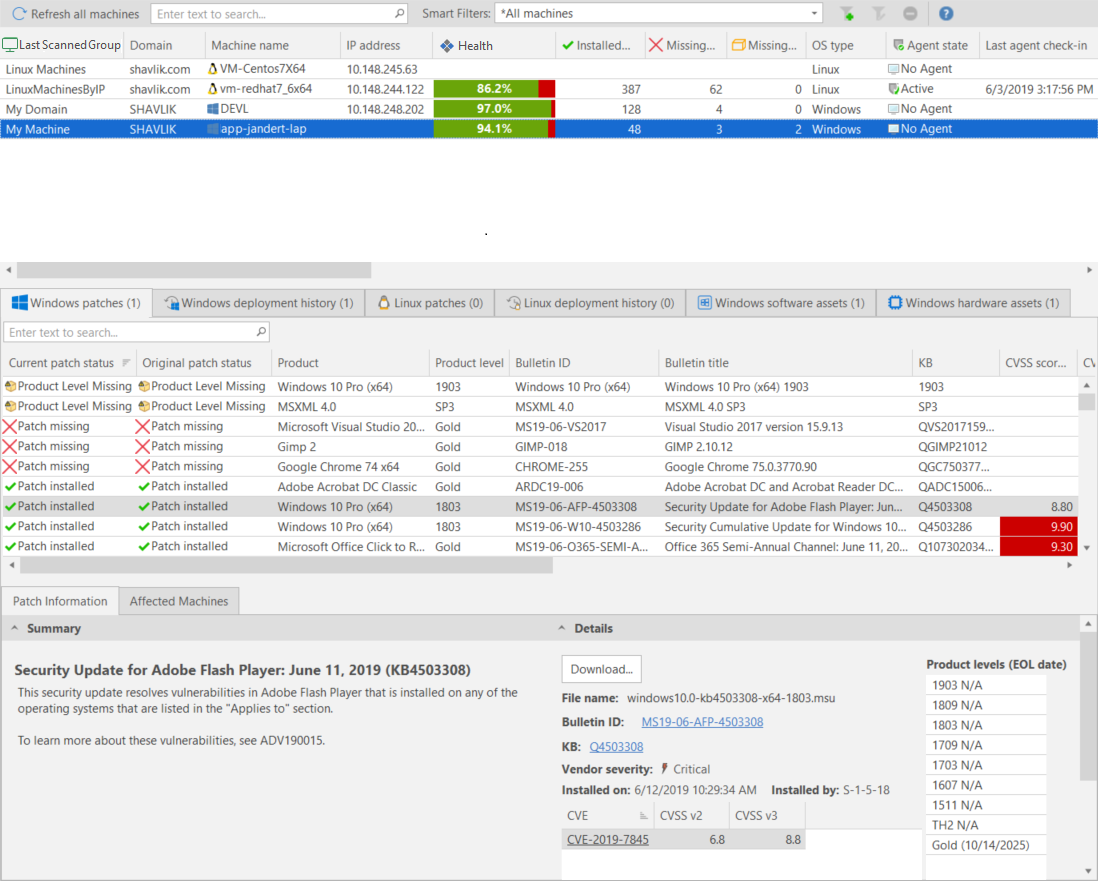
Task: Click the 86.2% health bar
Action: click(x=494, y=89)
